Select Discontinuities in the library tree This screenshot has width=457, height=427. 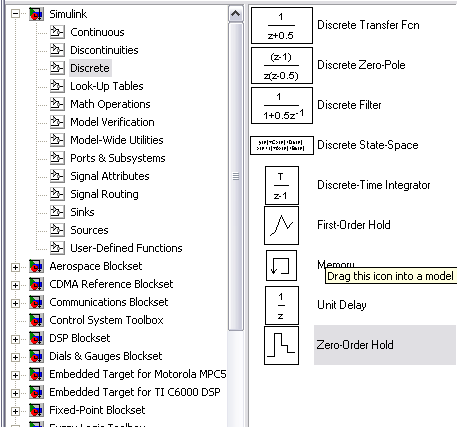pos(104,50)
